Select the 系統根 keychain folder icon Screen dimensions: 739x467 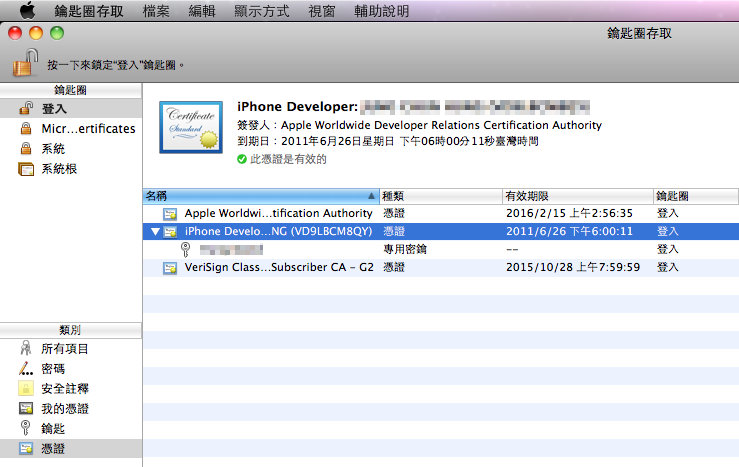pos(26,169)
